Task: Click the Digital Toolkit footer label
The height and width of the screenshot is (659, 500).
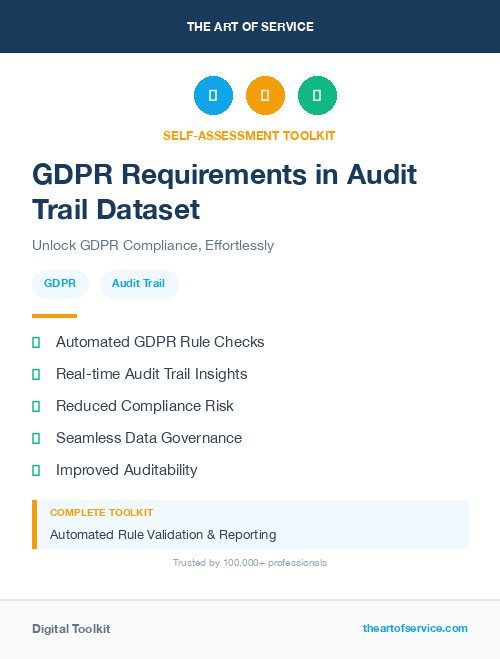Action: pyautogui.click(x=71, y=629)
